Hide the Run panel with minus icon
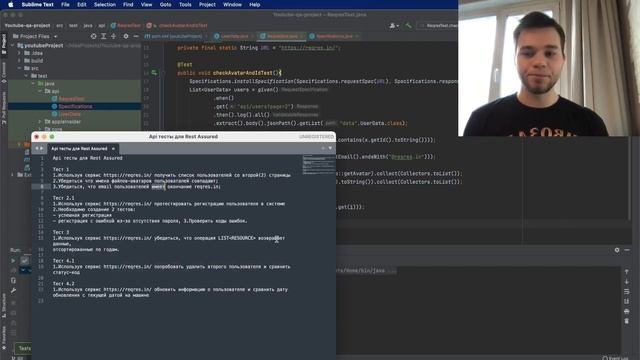This screenshot has width=640, height=360. click(x=627, y=250)
